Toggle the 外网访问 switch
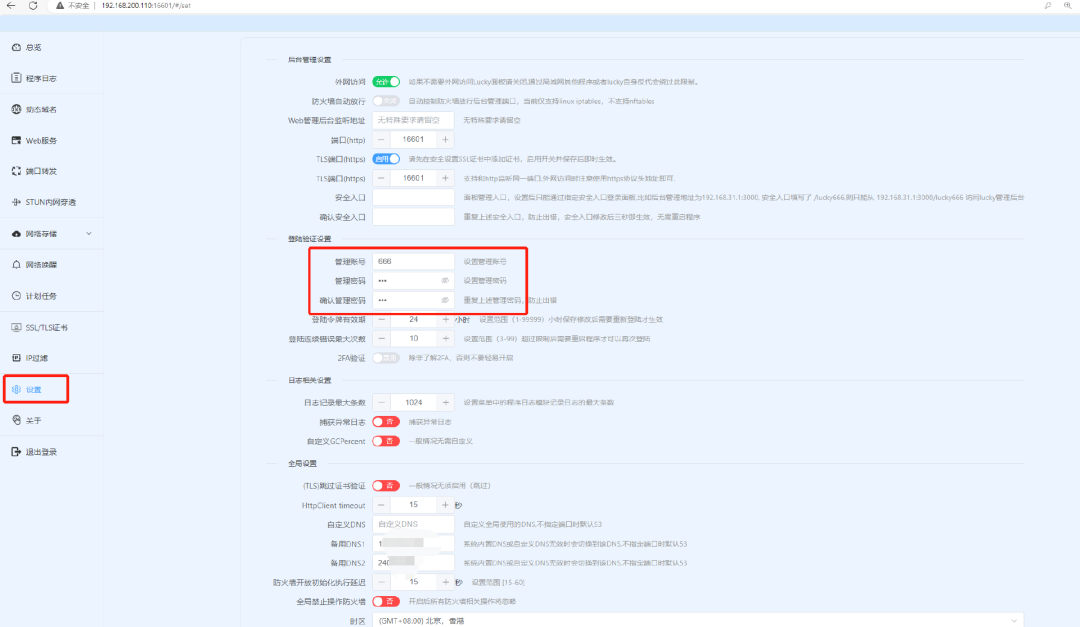This screenshot has width=1080, height=627. pos(386,81)
